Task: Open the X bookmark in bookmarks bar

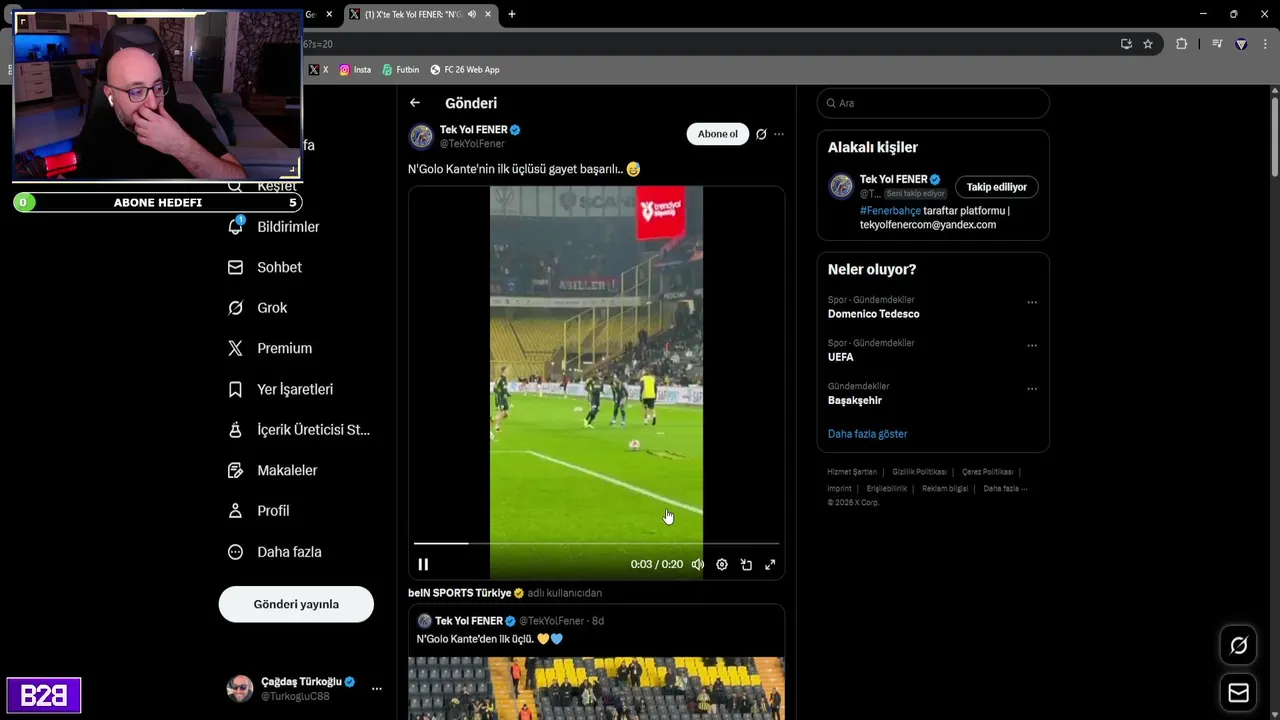Action: 318,70
